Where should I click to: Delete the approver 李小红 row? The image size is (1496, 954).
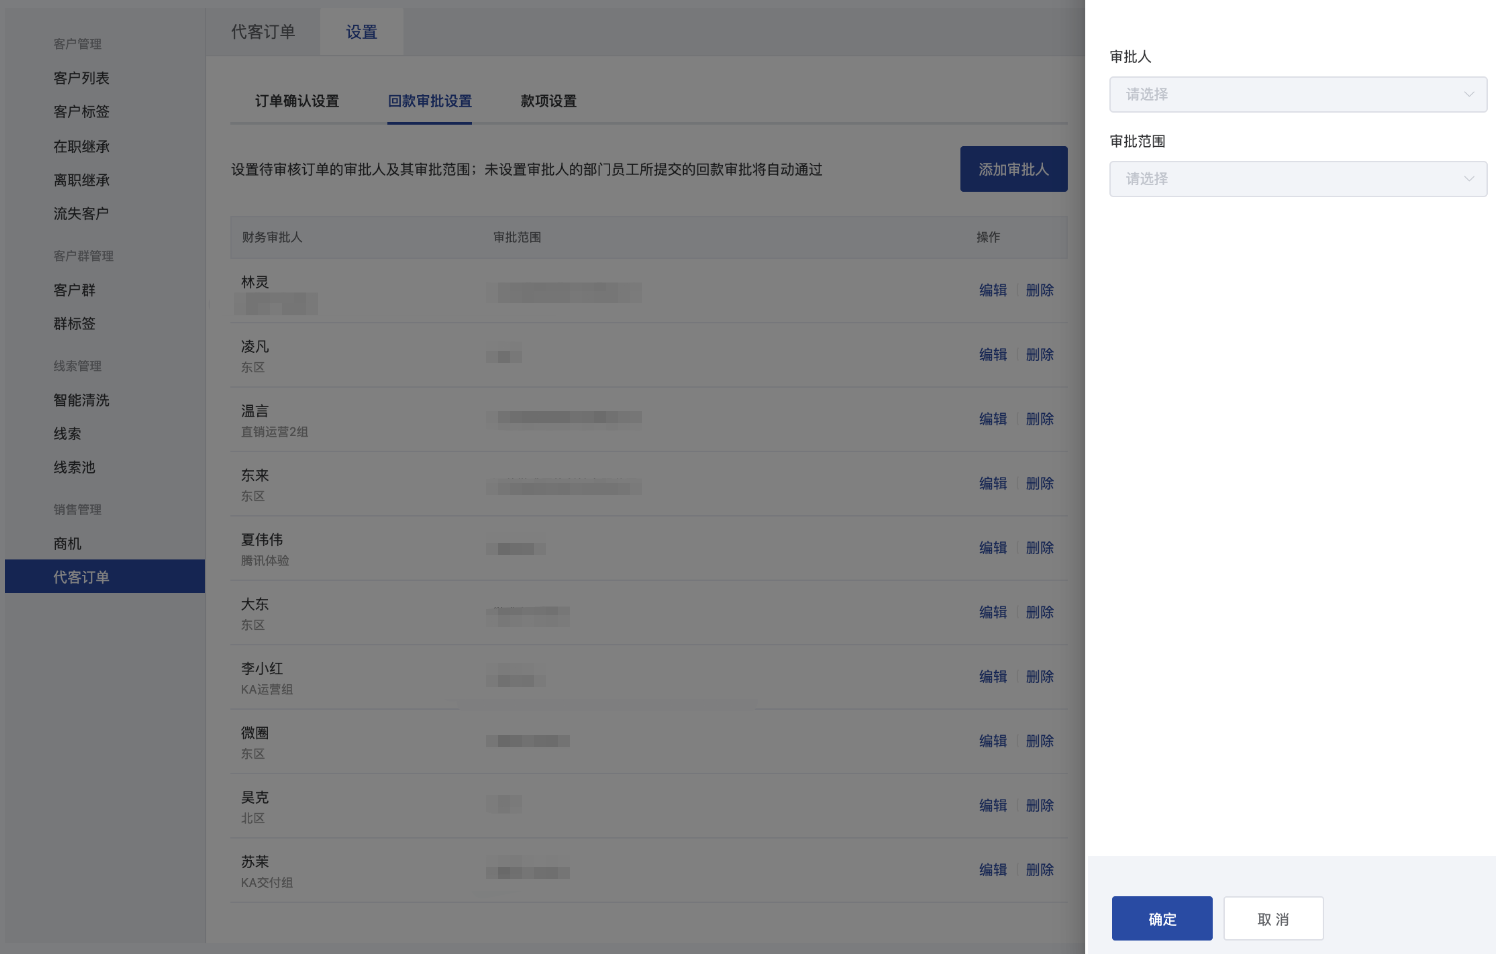coord(1040,677)
